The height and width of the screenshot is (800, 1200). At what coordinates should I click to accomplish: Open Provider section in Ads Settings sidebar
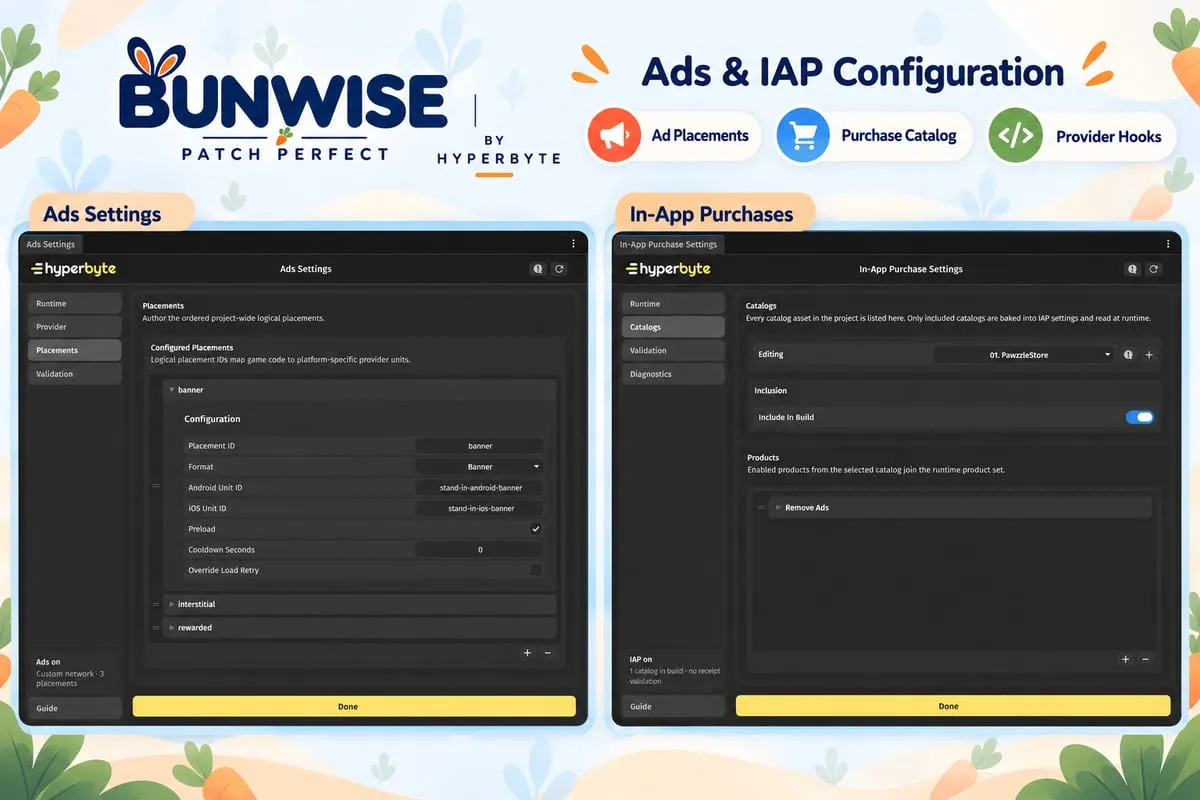point(74,327)
